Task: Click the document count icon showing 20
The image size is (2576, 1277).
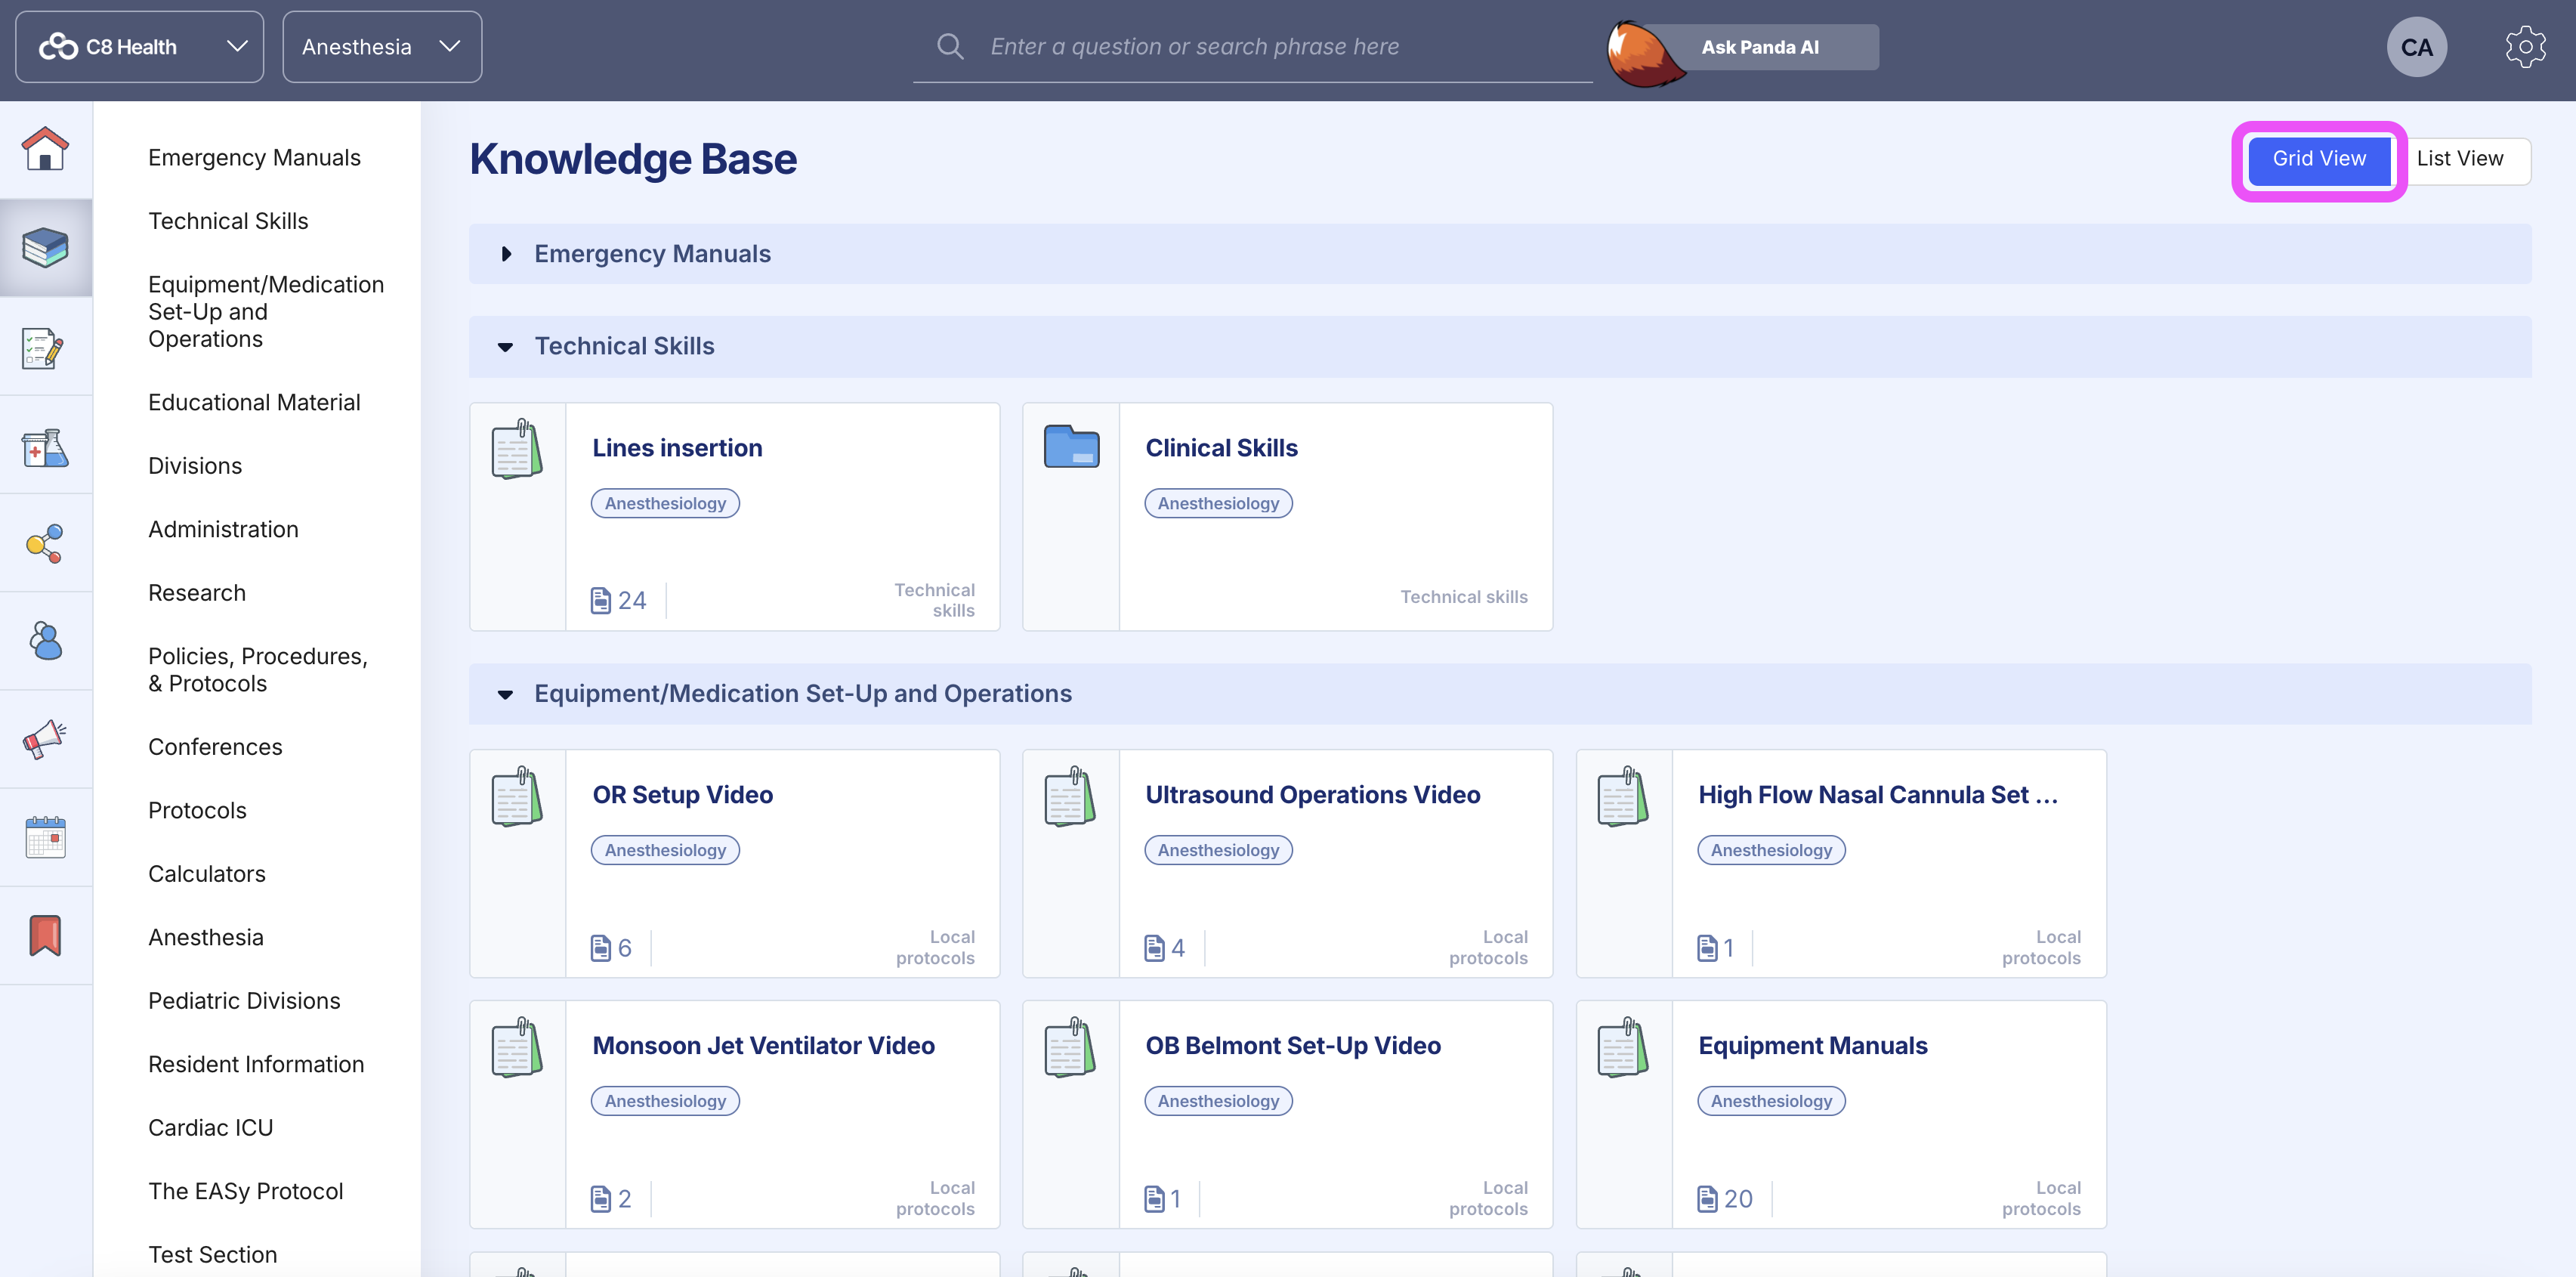Action: (x=1707, y=1198)
